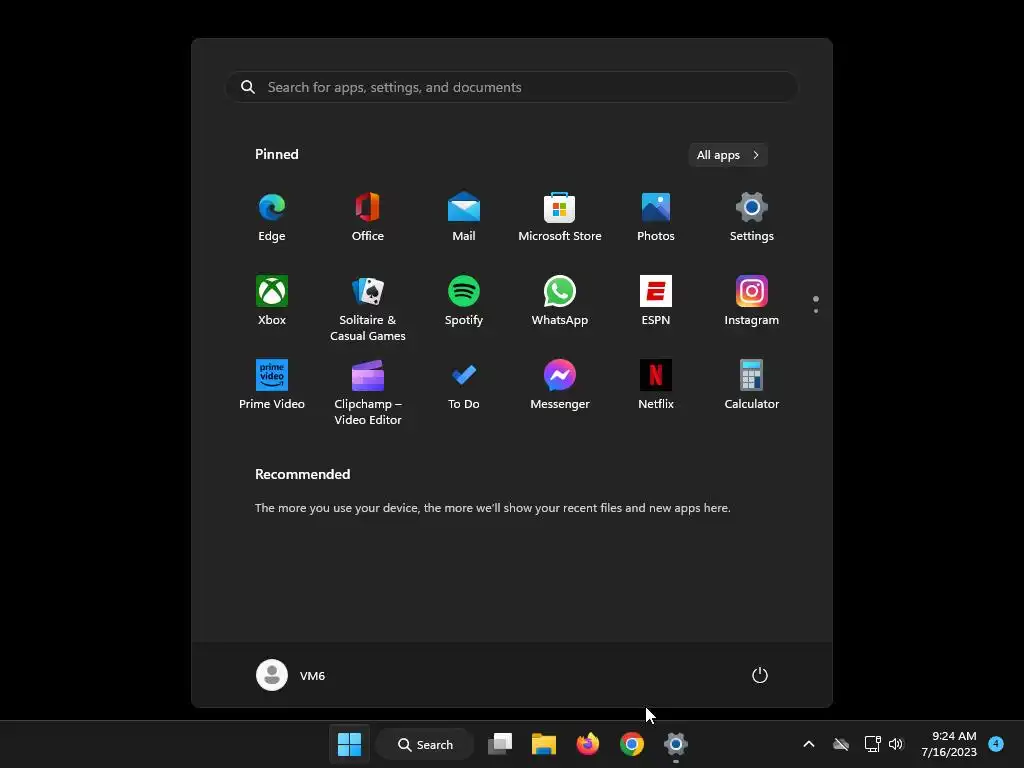The width and height of the screenshot is (1024, 768).
Task: Launch Prime Video
Action: coord(272,385)
